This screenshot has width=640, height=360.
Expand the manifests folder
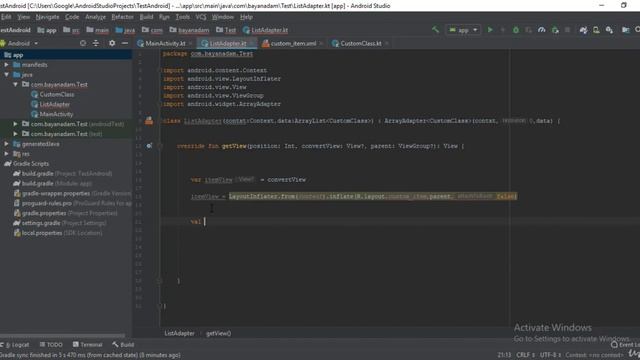point(7,64)
